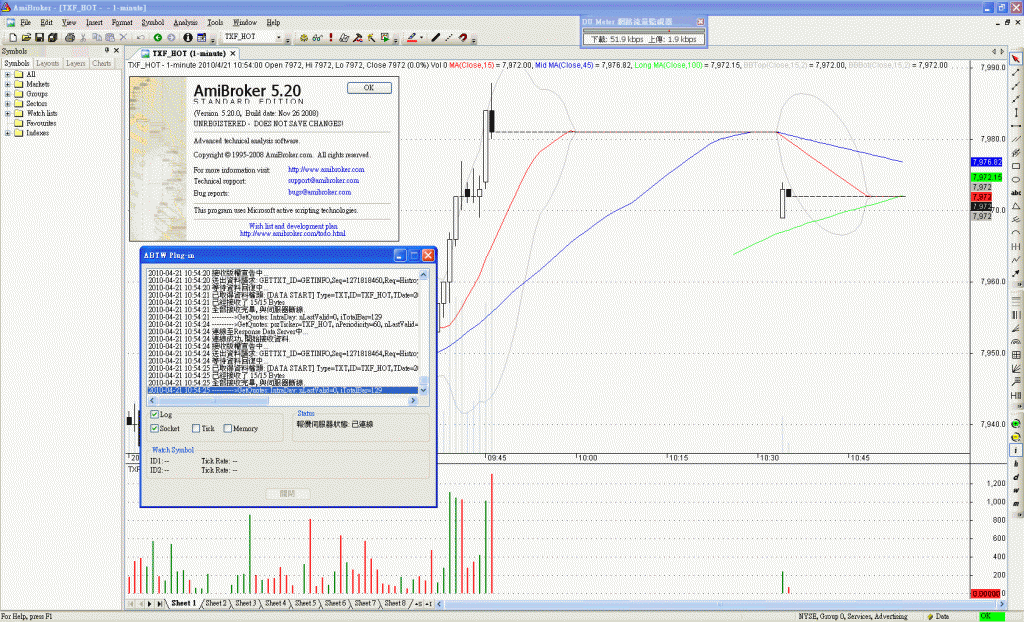1024x622 pixels.
Task: Open the Explore binoculars icon
Action: (x=317, y=38)
